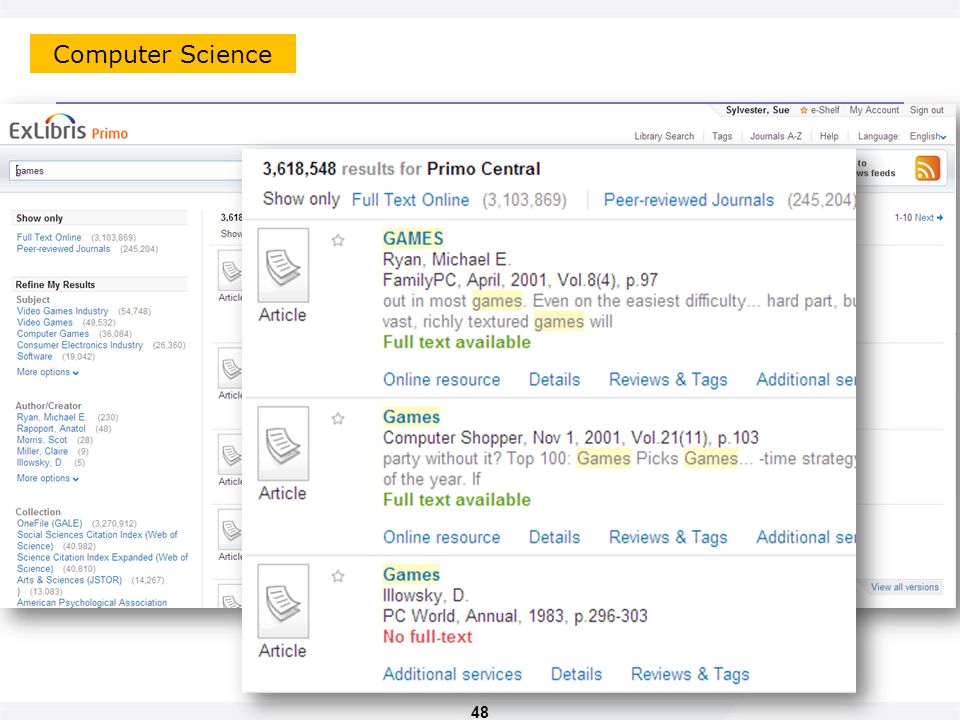Refine by author Ryan, Michael E.
Image resolution: width=960 pixels, height=720 pixels.
[52, 418]
